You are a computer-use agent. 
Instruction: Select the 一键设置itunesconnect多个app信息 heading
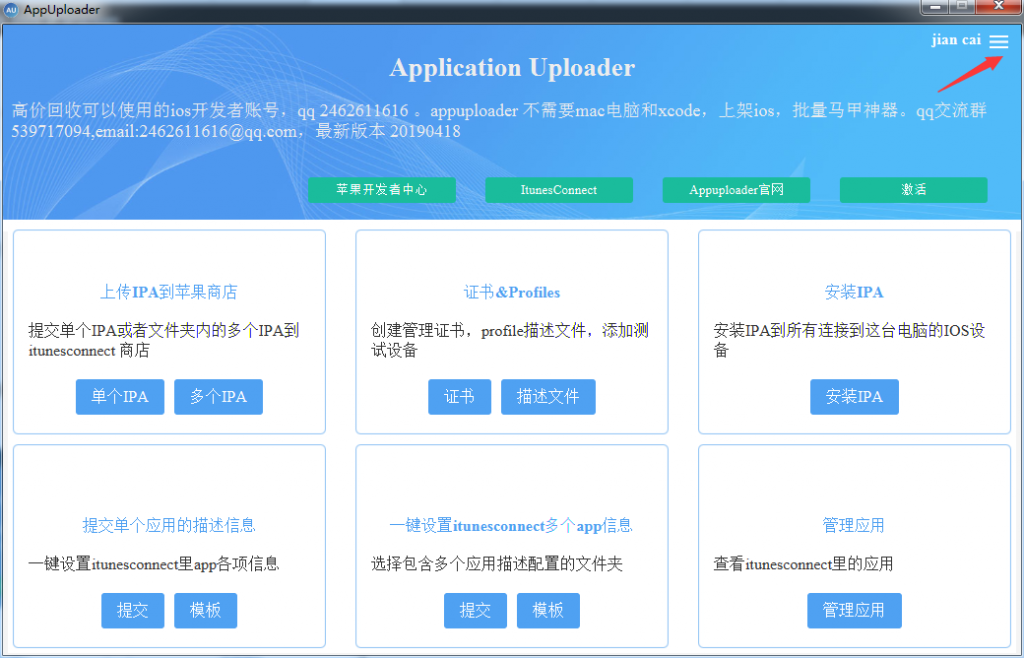511,525
